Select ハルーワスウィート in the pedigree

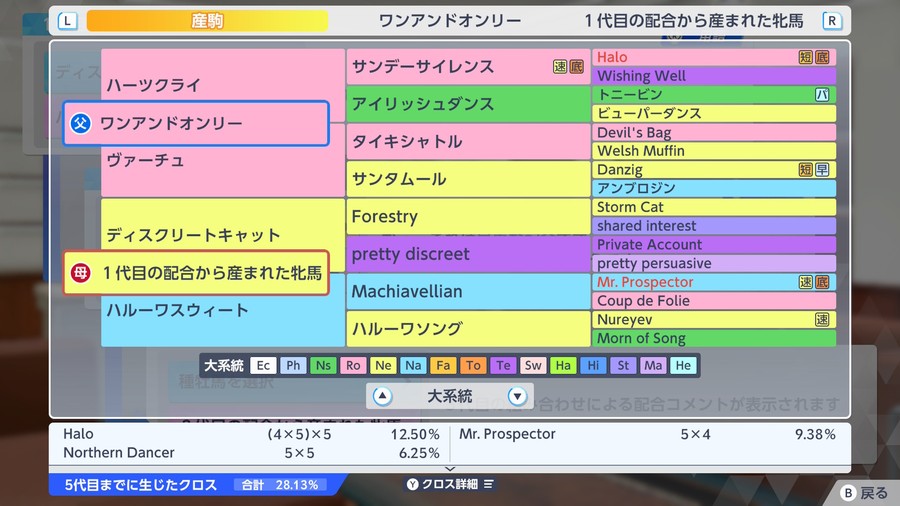pyautogui.click(x=177, y=310)
